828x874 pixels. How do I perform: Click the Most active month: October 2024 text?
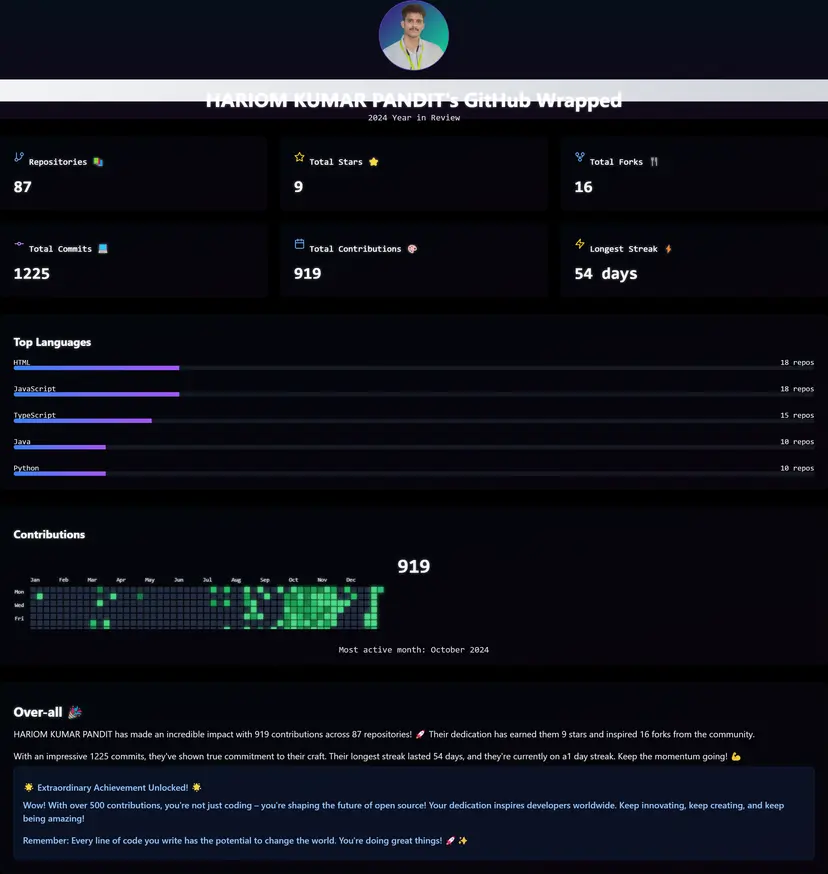pyautogui.click(x=413, y=649)
